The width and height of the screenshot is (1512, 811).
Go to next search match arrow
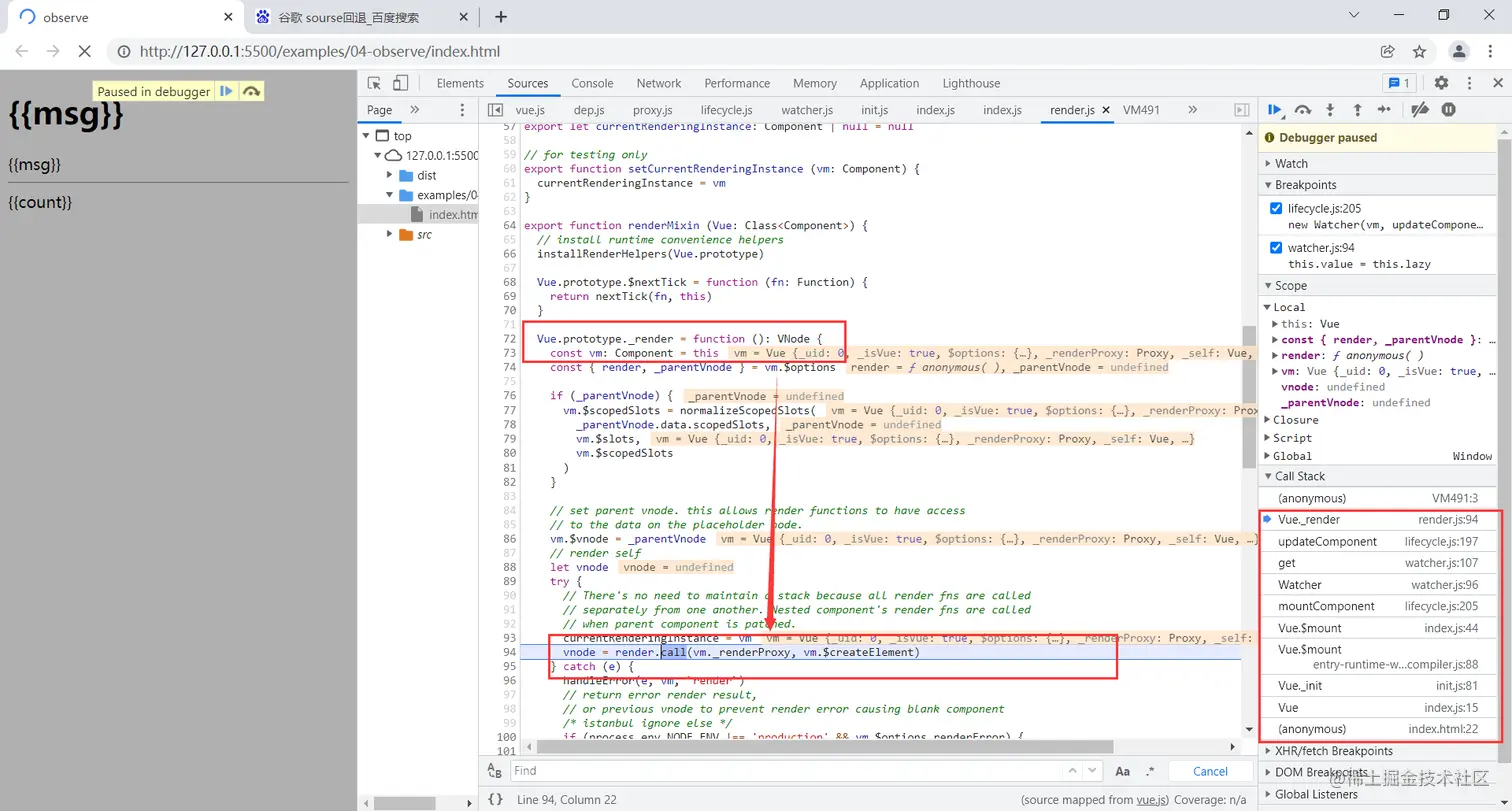tap(1094, 771)
